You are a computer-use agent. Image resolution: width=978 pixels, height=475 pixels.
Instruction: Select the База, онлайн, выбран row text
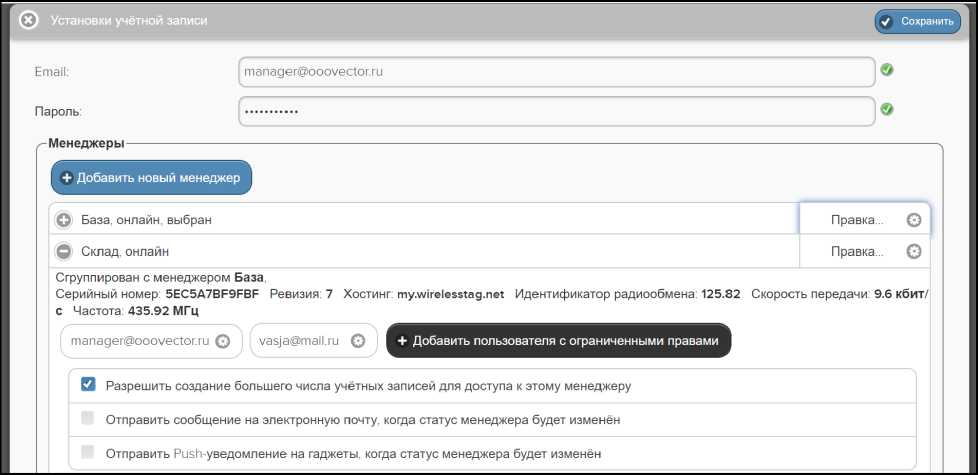pos(147,220)
